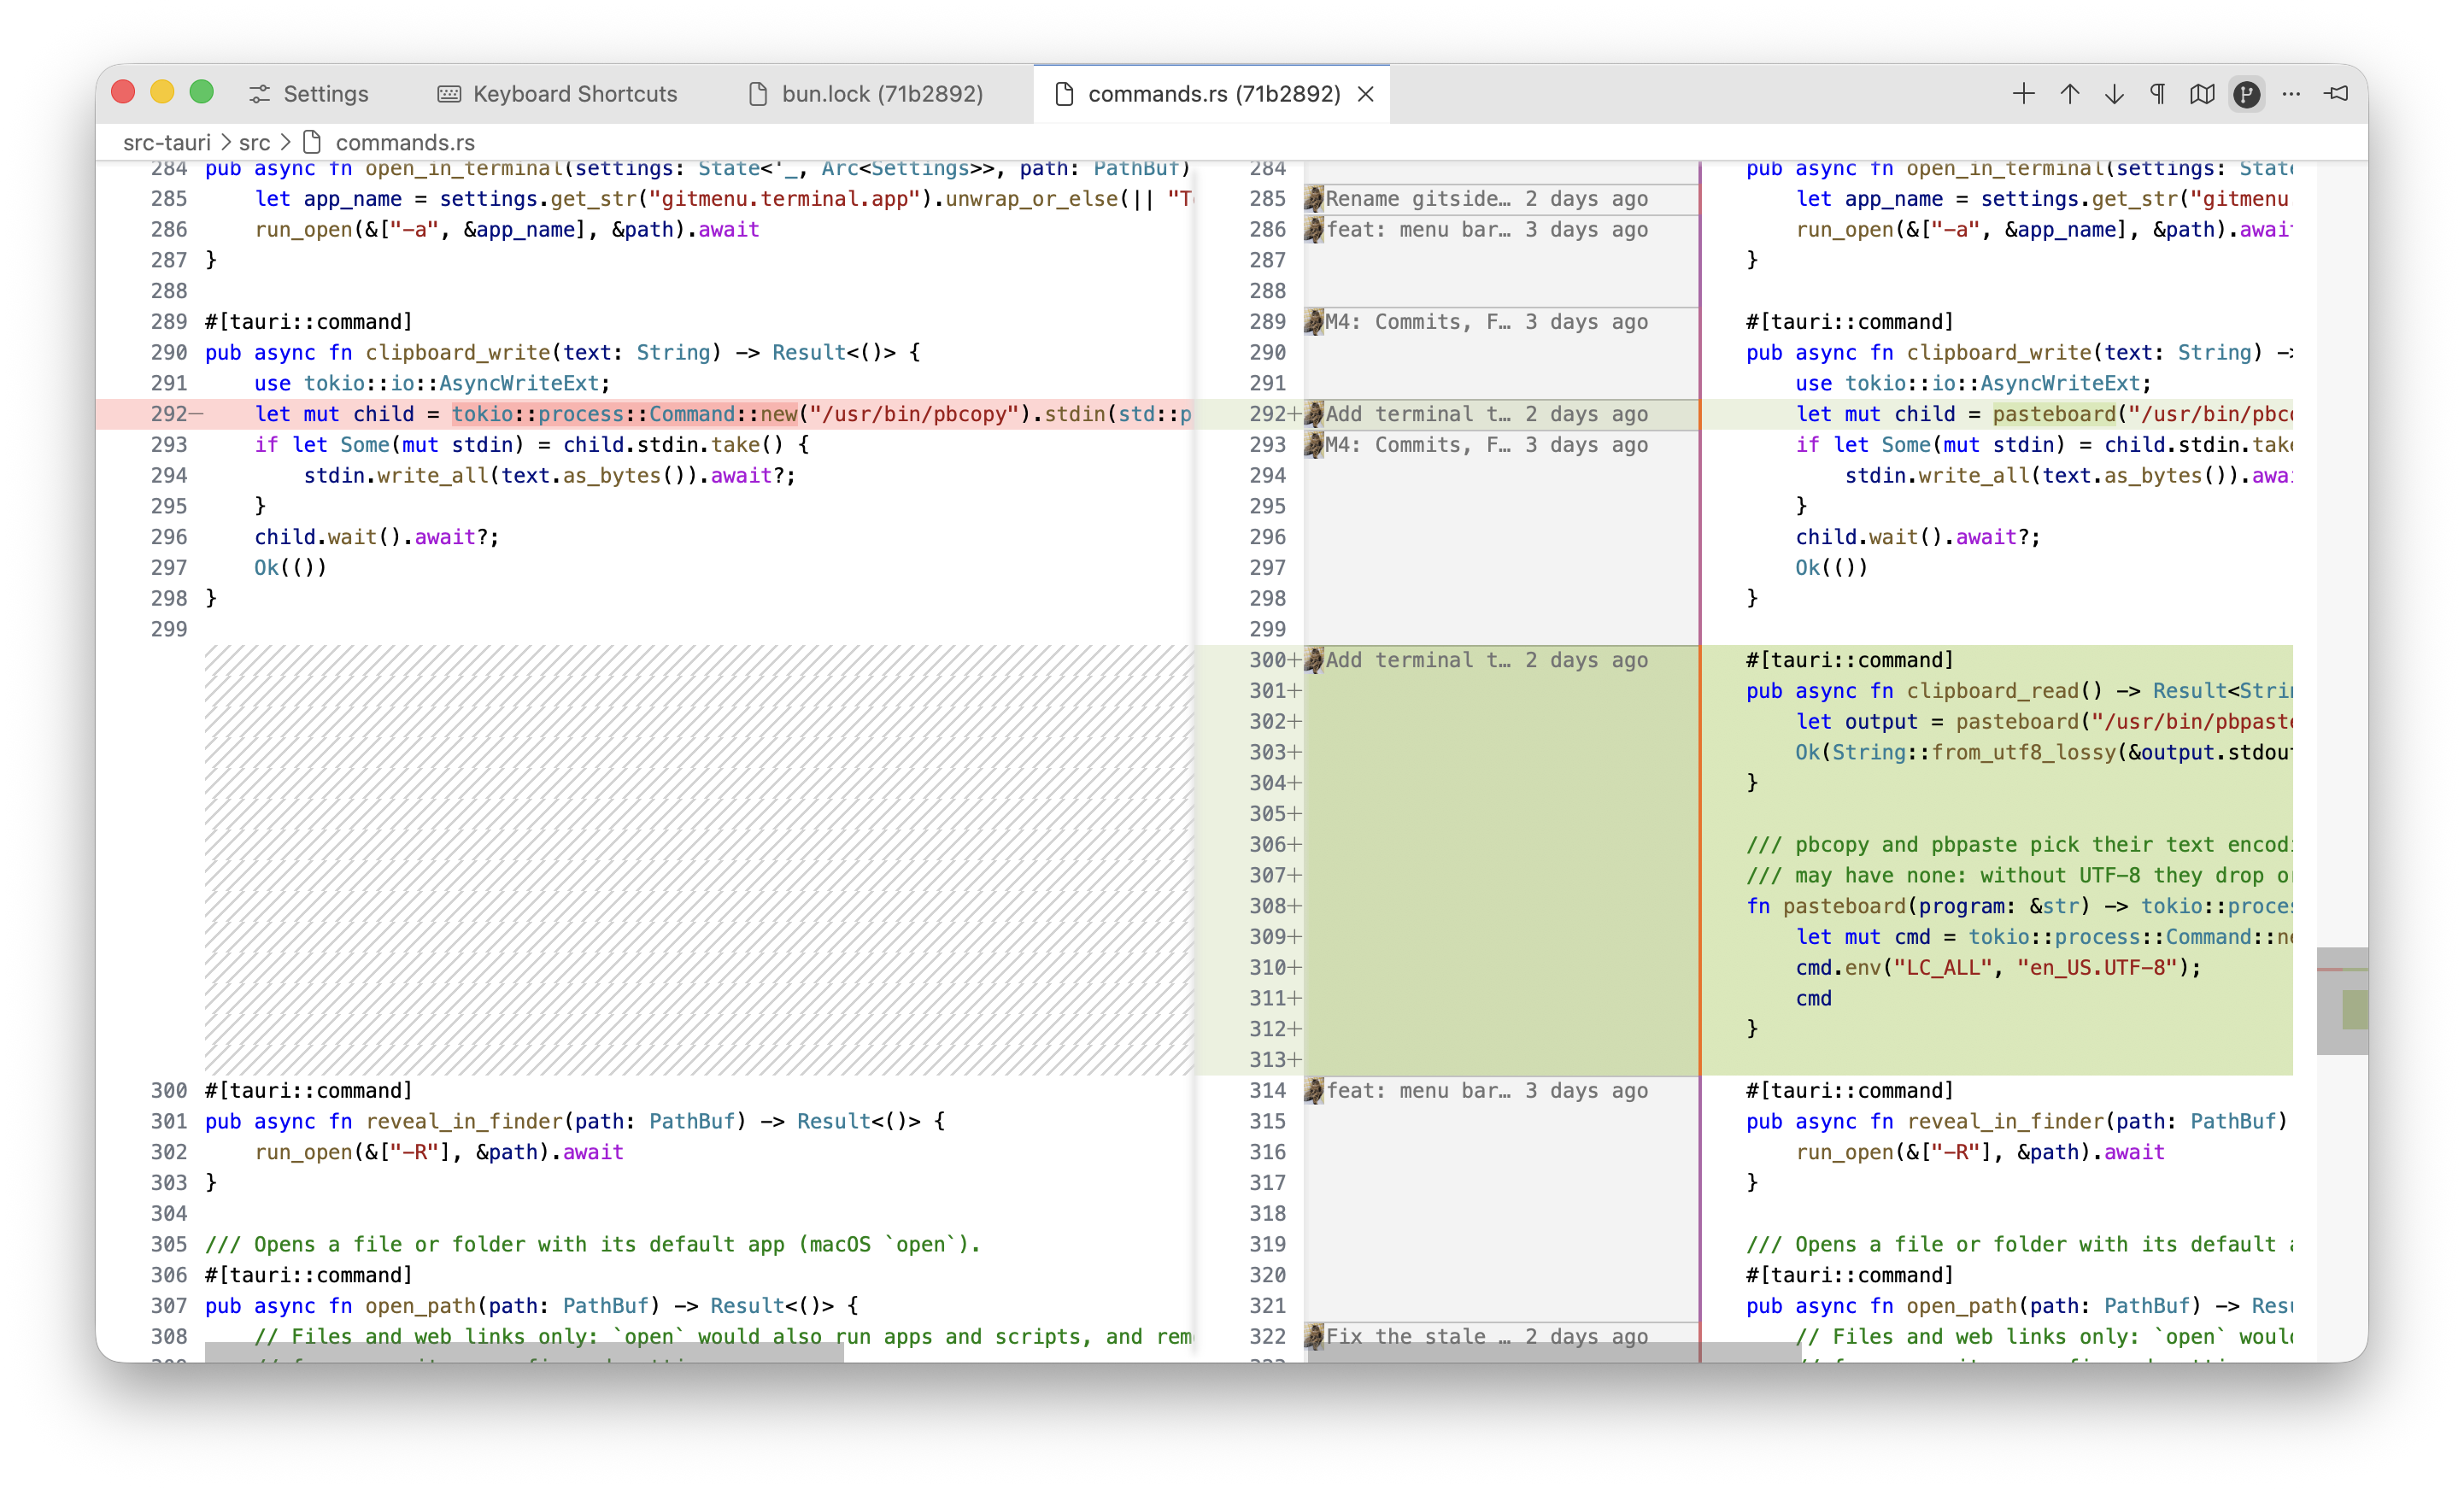Click the author avatar on blame line 292
The image size is (2464, 1489).
click(1314, 413)
